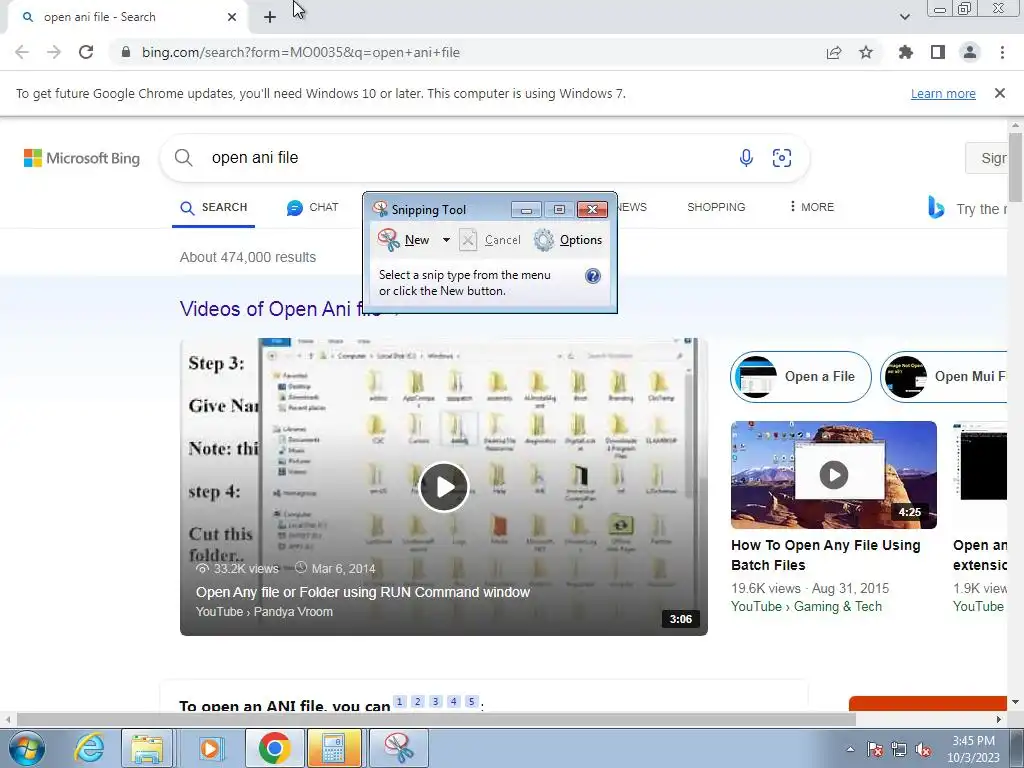Click the Snipping Tool taskbar icon
Screen dimensions: 1024x768
coord(399,748)
